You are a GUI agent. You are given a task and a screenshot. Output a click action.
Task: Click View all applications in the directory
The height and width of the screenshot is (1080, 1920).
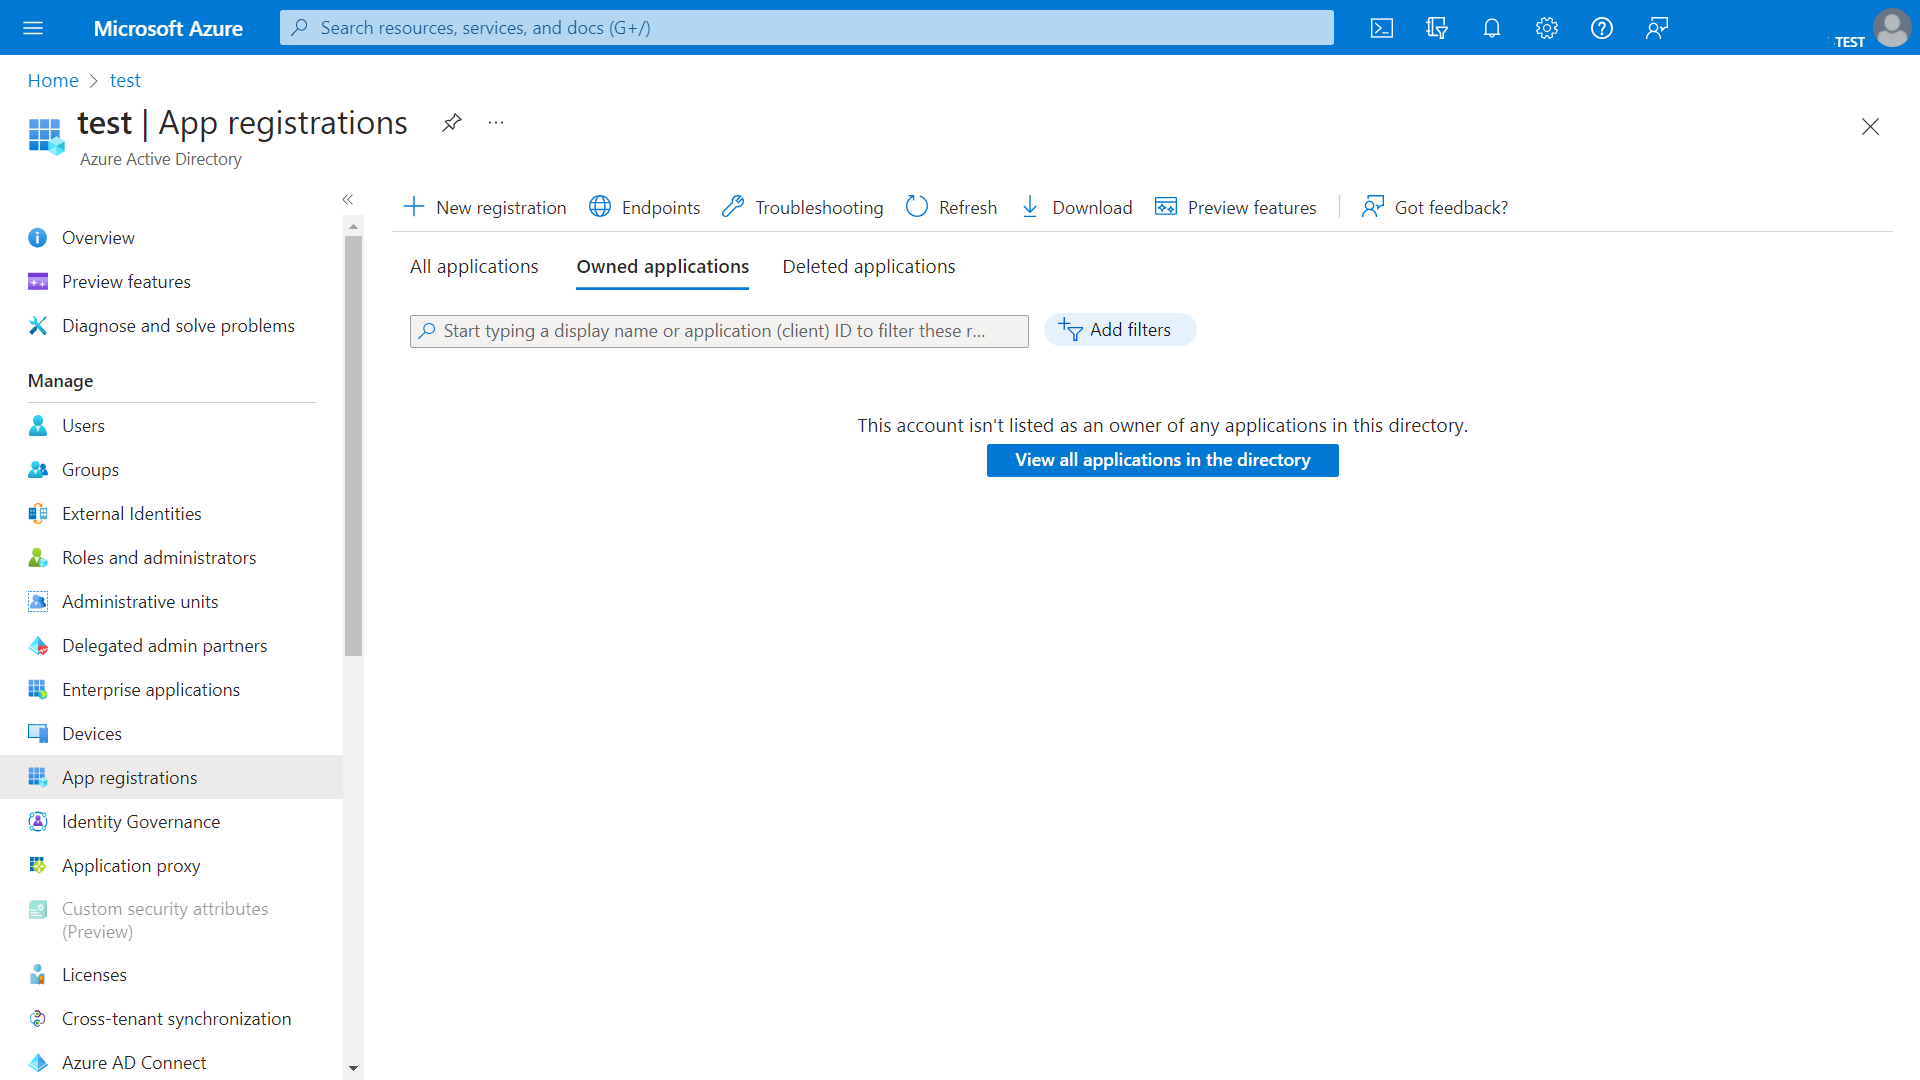1162,460
